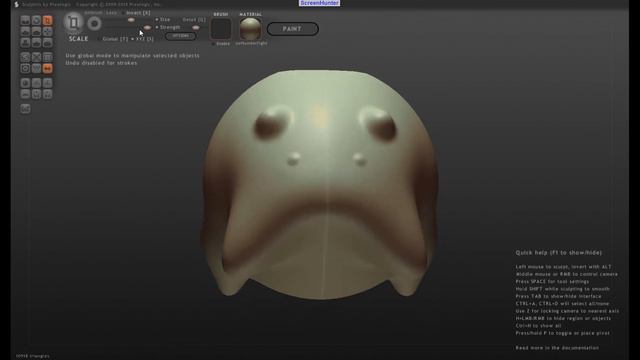Click 'Hold SHIFT while sculpting to smooth' text
Screen dimensions: 640x360
pos(562,289)
